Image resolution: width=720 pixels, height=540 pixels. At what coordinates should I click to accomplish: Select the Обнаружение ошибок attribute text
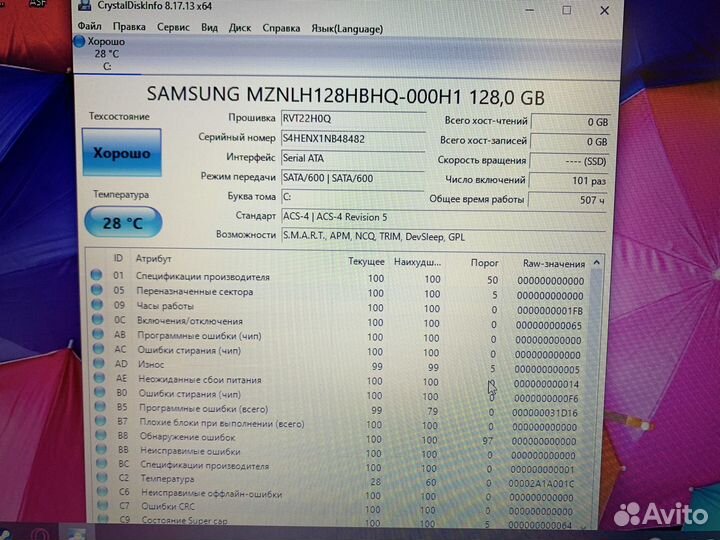188,437
